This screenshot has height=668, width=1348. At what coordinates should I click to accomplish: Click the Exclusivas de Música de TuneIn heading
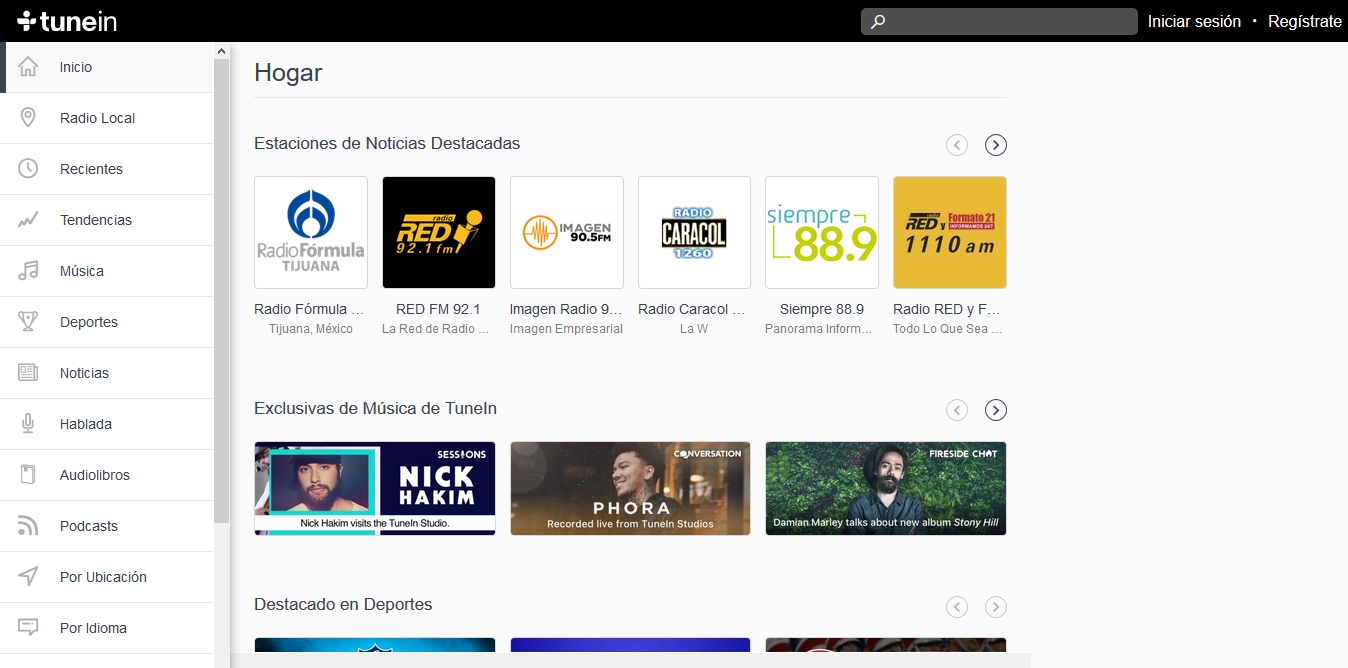pyautogui.click(x=375, y=408)
